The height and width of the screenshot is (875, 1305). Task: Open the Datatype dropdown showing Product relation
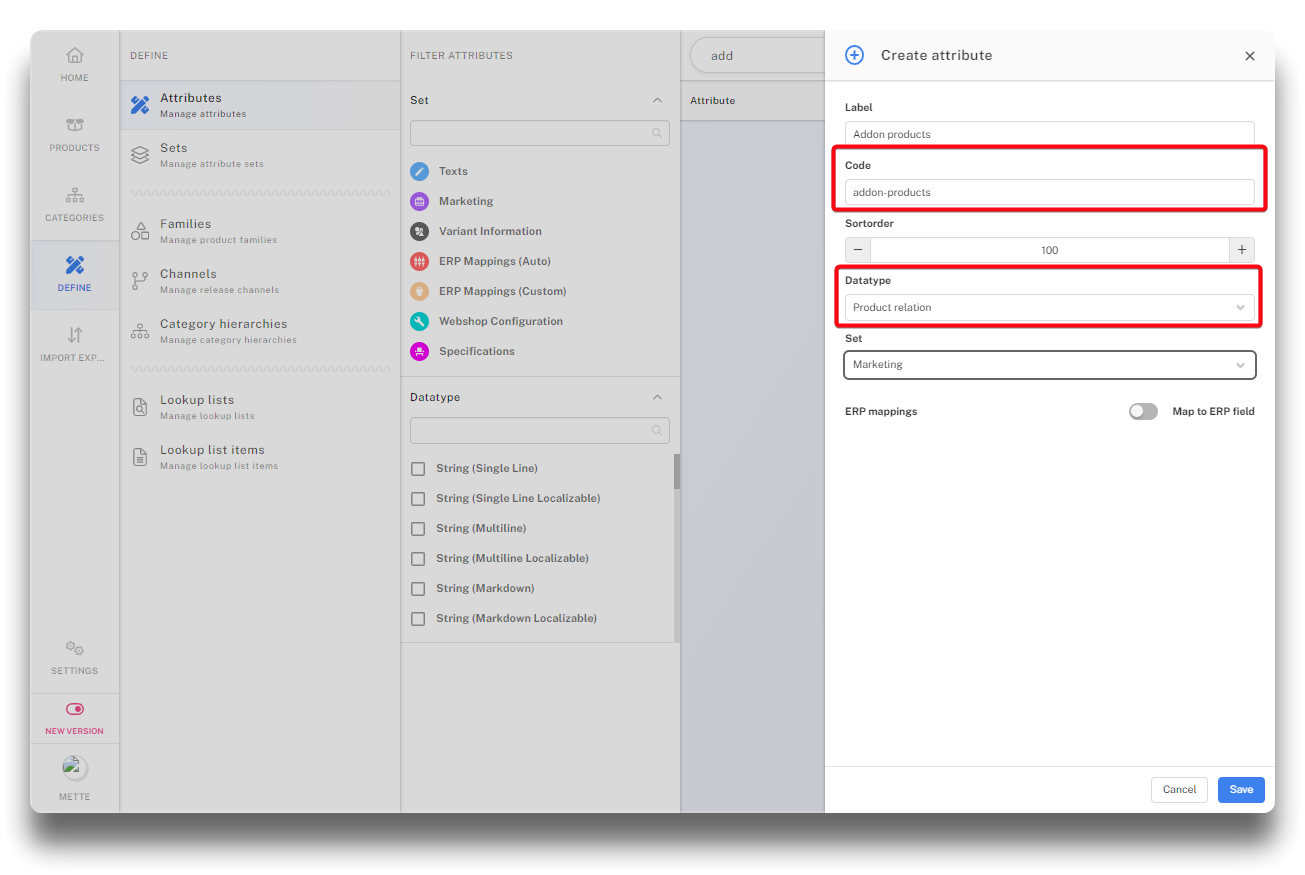point(1049,308)
